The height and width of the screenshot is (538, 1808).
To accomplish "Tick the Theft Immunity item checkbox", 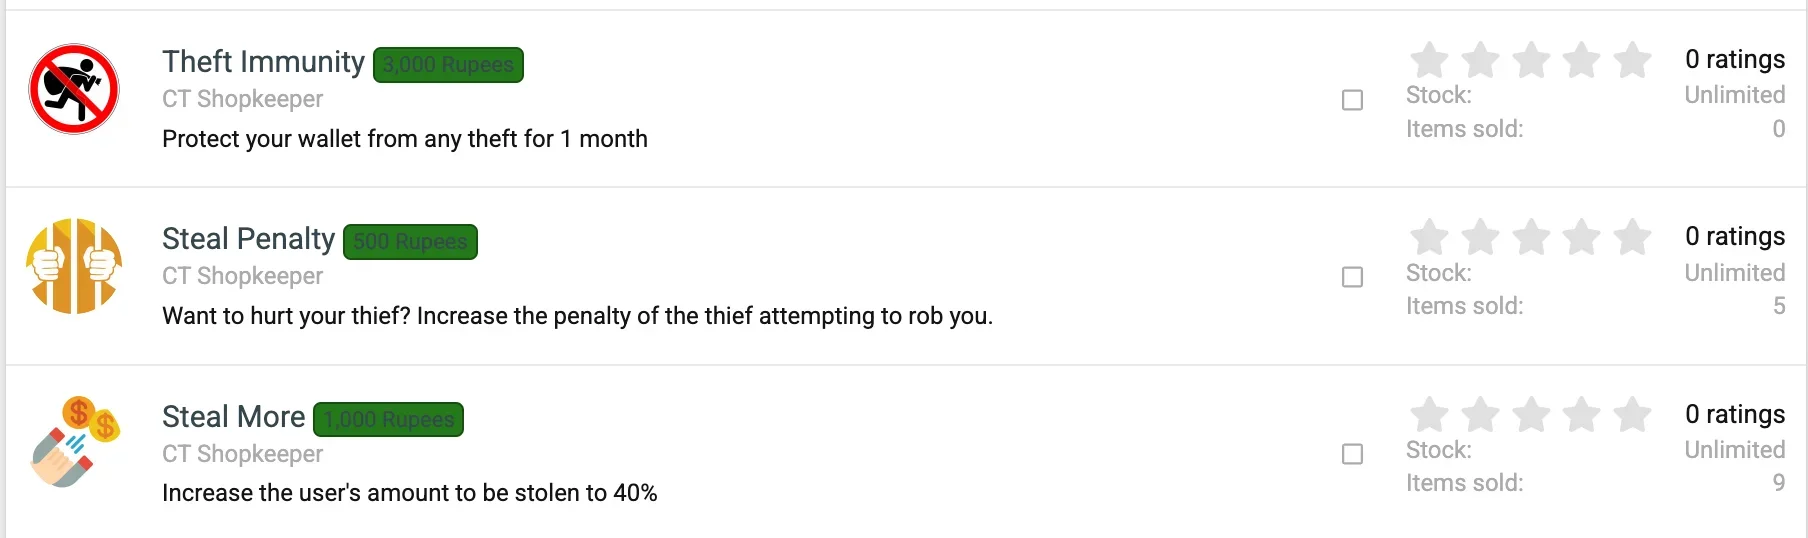I will click(x=1352, y=100).
